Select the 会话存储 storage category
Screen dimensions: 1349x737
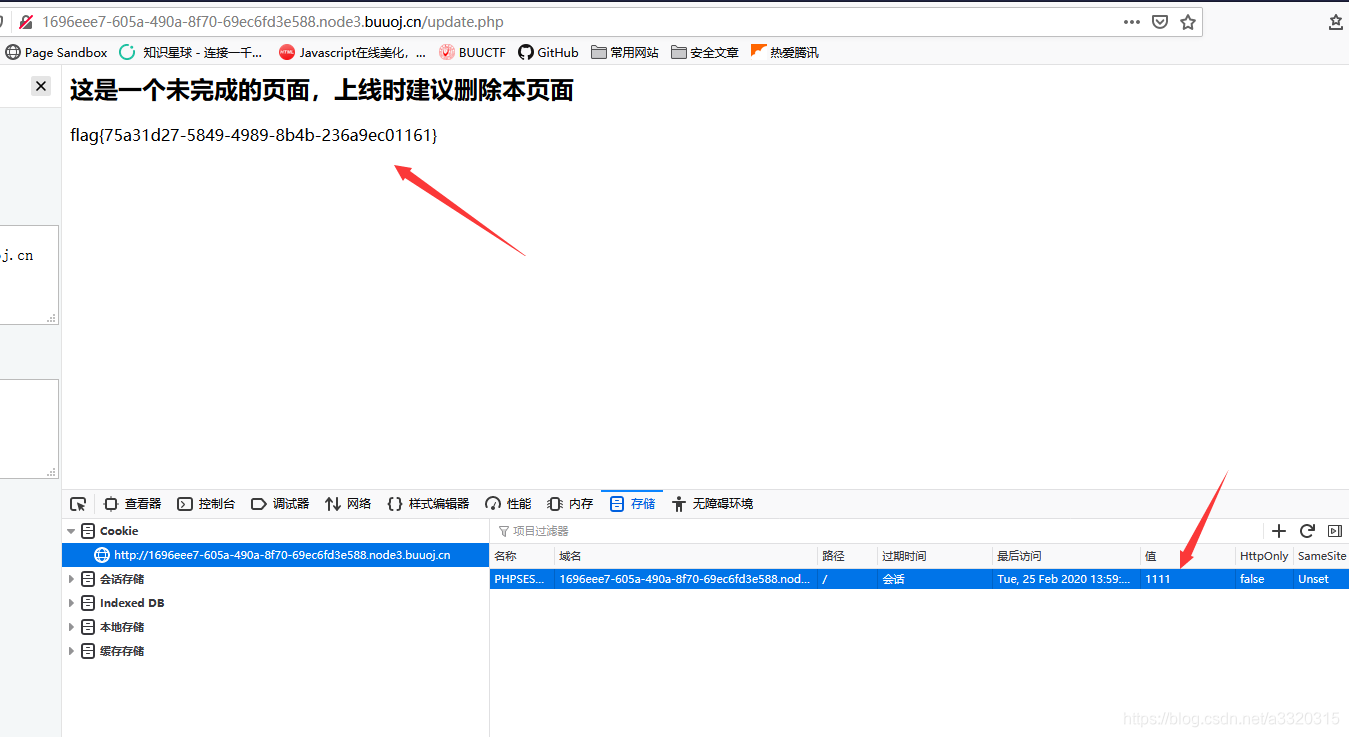coord(122,579)
